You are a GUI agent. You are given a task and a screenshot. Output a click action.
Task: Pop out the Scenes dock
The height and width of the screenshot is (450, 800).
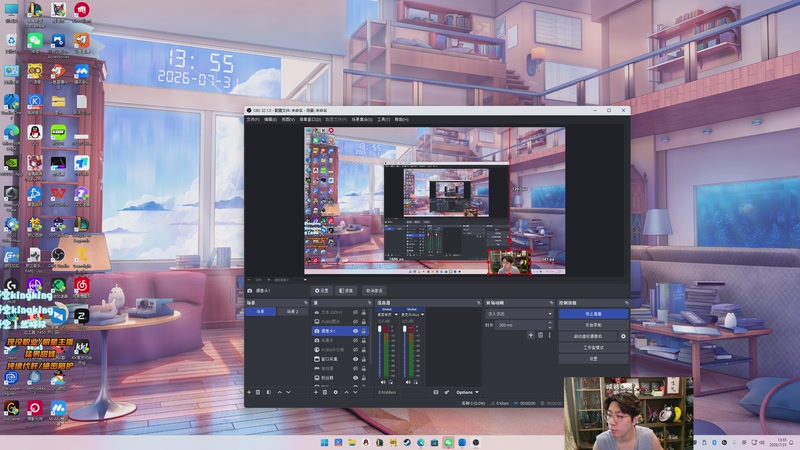[306, 303]
